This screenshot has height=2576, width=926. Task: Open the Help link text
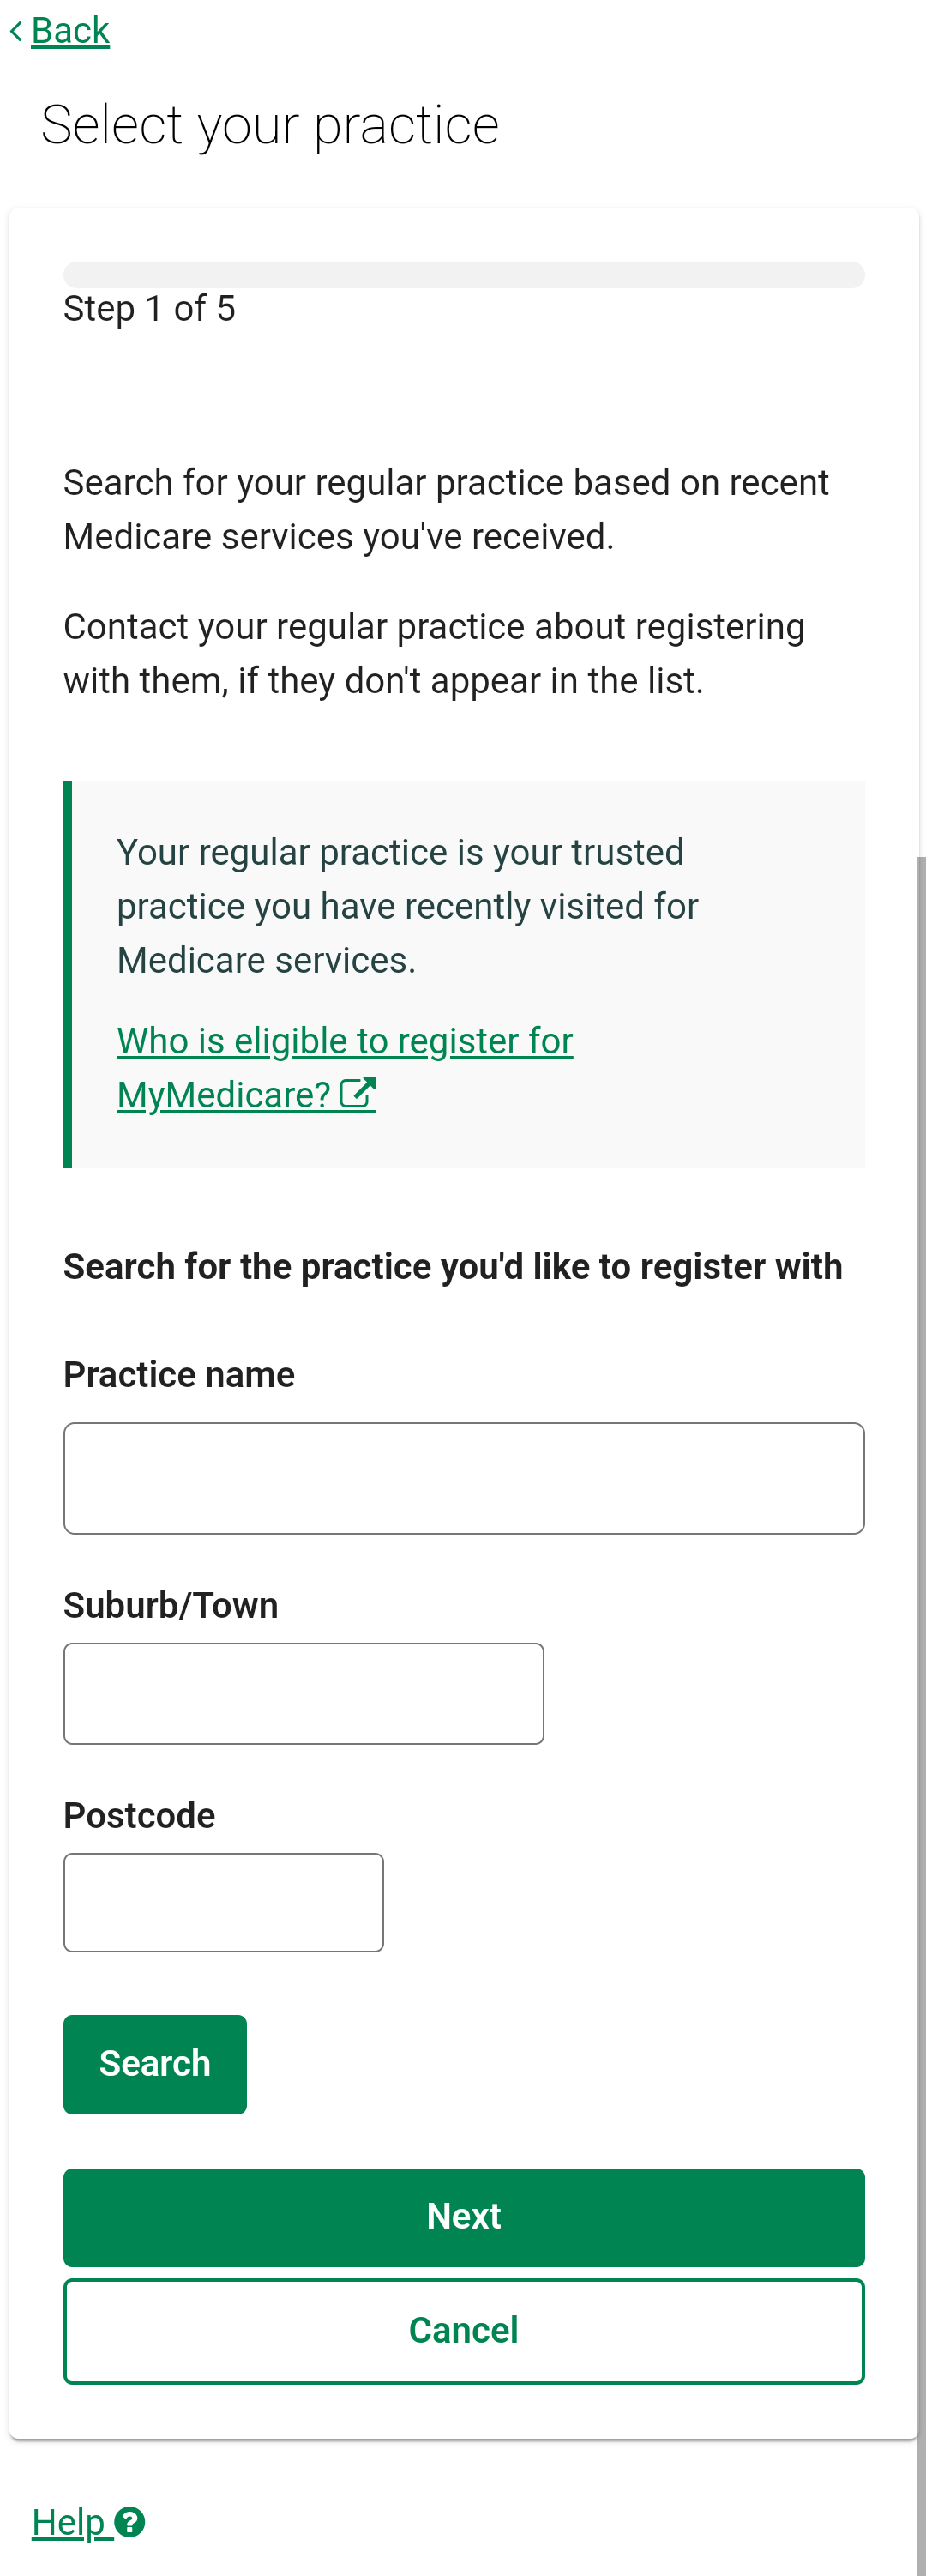pos(68,2522)
